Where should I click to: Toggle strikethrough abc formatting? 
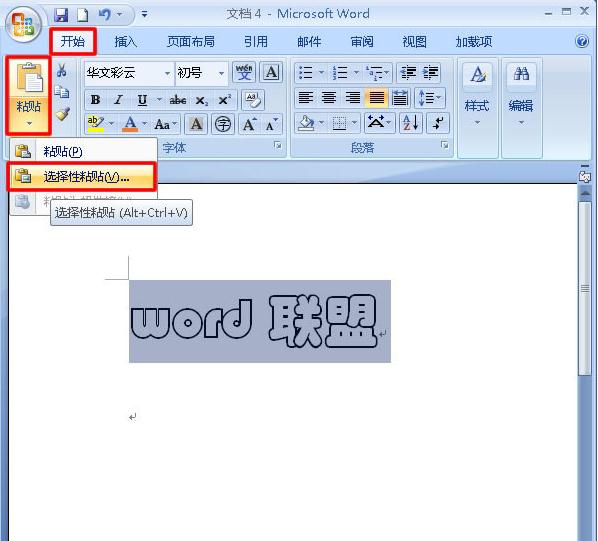[178, 100]
